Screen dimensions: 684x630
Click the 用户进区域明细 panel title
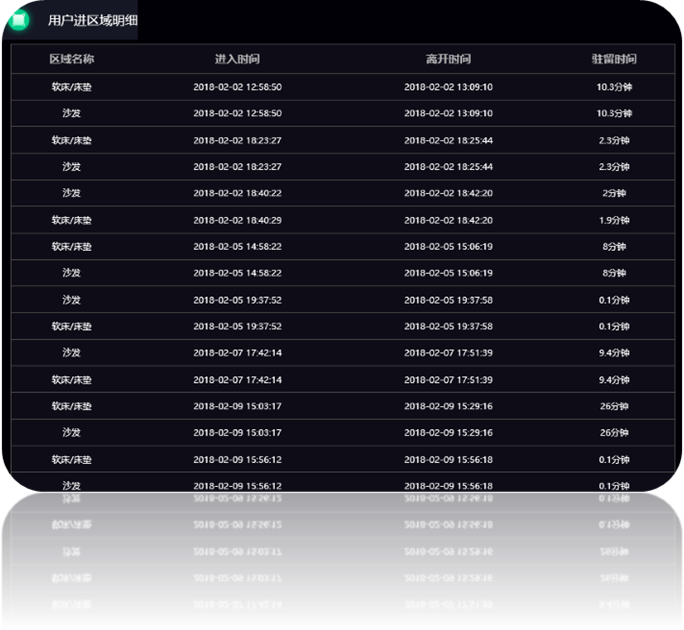[93, 20]
